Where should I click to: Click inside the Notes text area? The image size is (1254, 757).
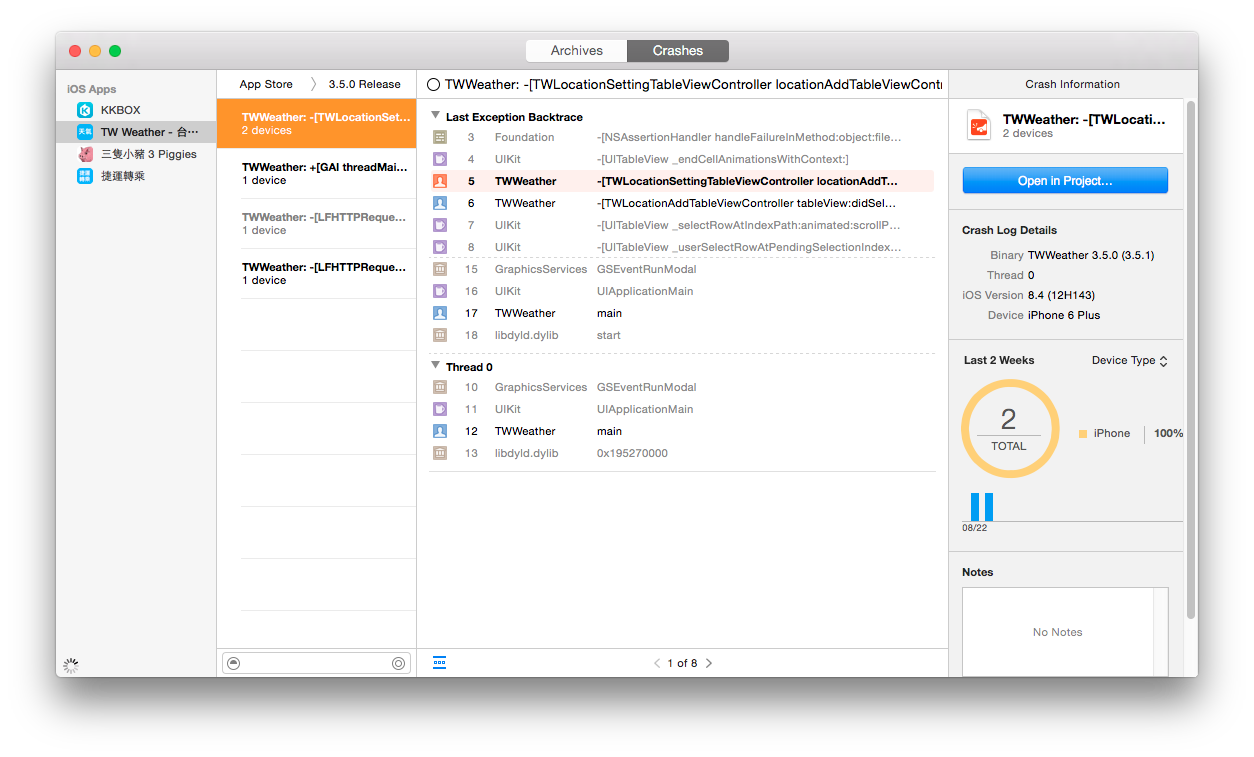1057,632
